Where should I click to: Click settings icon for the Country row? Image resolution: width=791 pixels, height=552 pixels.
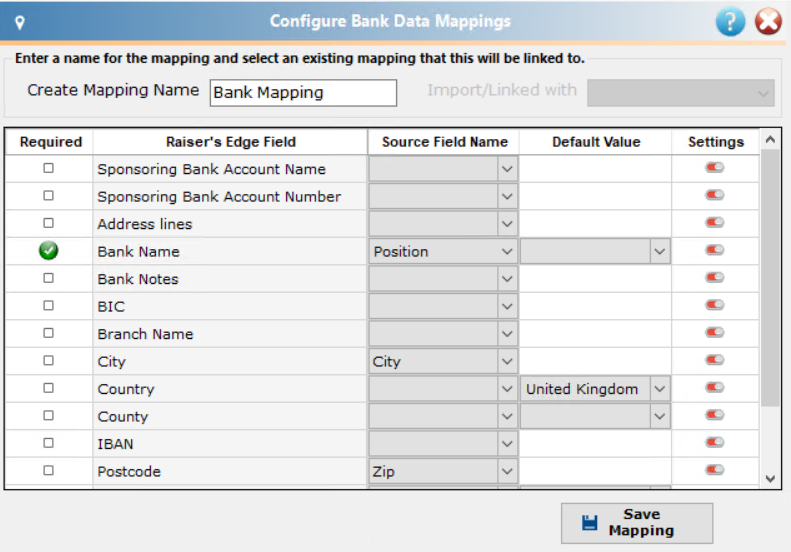click(x=715, y=388)
